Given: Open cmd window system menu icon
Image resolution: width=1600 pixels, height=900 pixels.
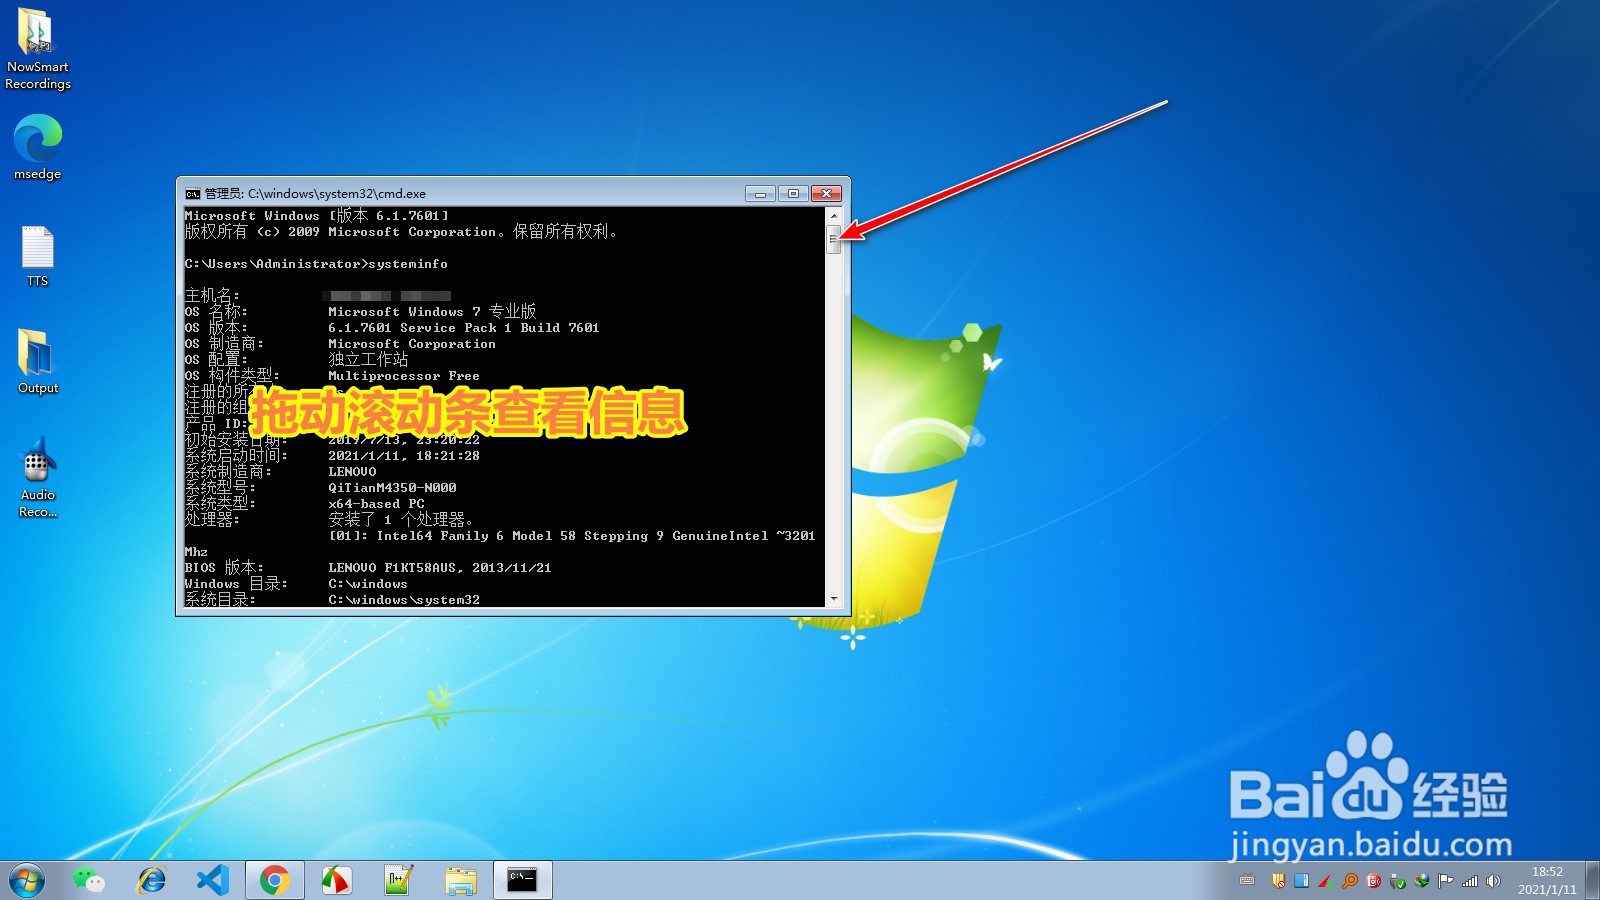Looking at the screenshot, I should tap(192, 194).
